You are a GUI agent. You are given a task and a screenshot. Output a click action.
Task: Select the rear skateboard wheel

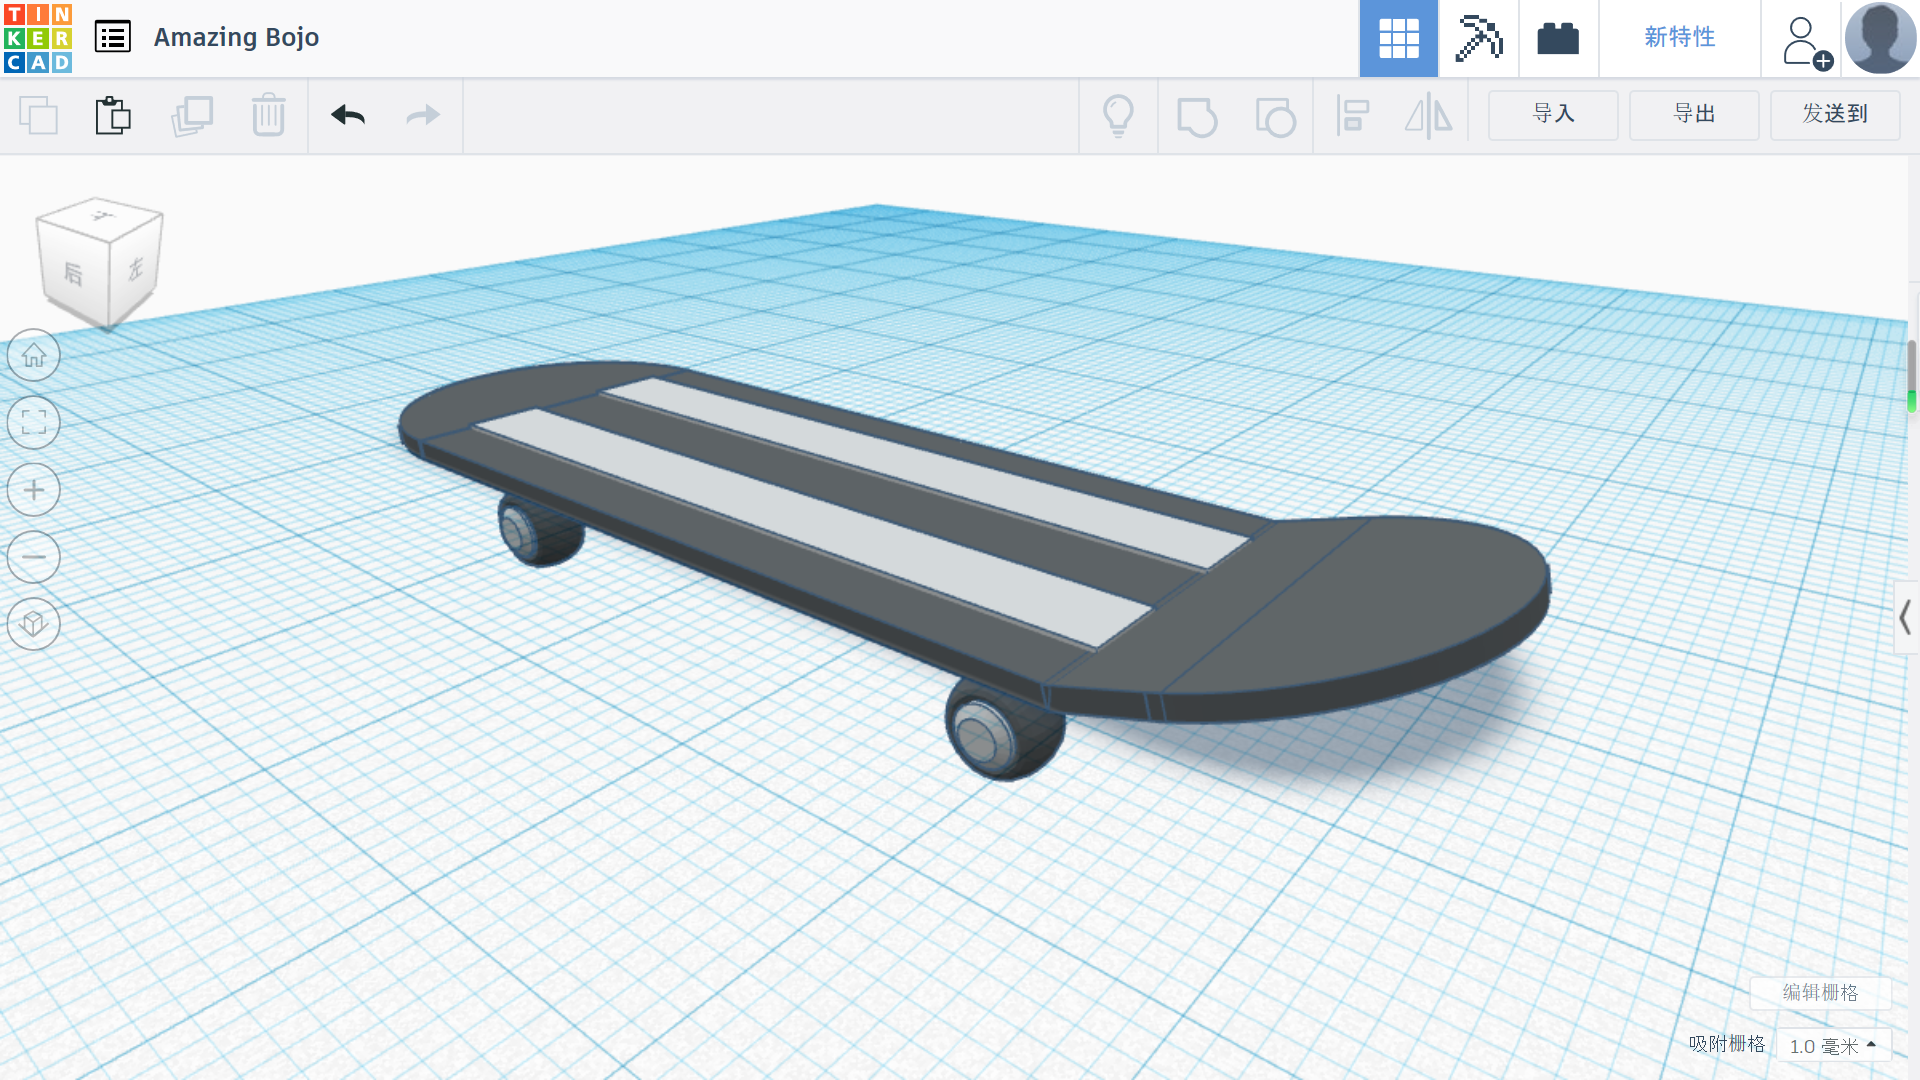coord(540,531)
